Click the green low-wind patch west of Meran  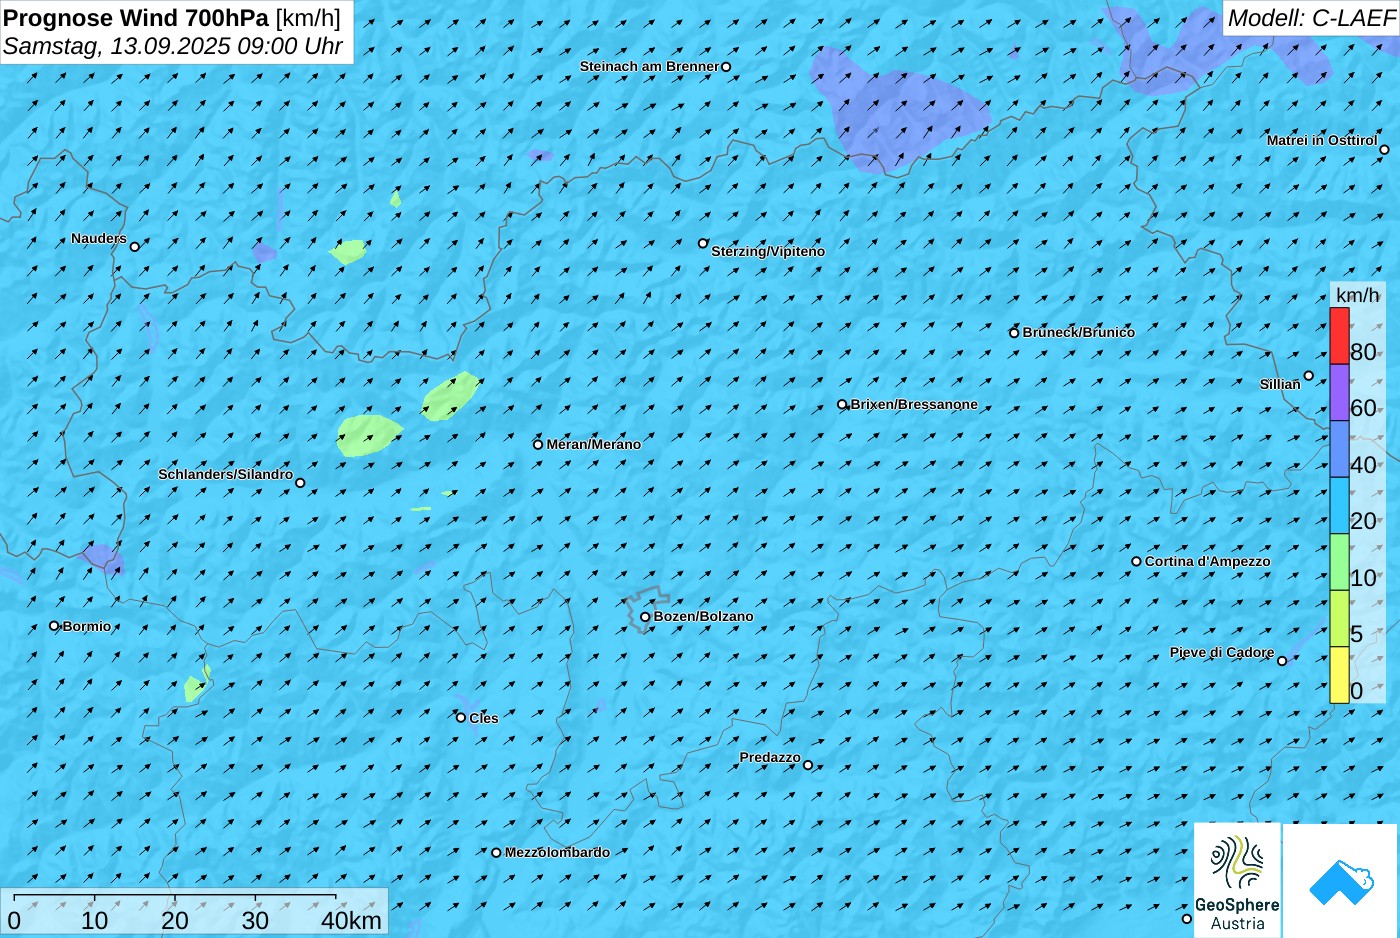click(368, 436)
